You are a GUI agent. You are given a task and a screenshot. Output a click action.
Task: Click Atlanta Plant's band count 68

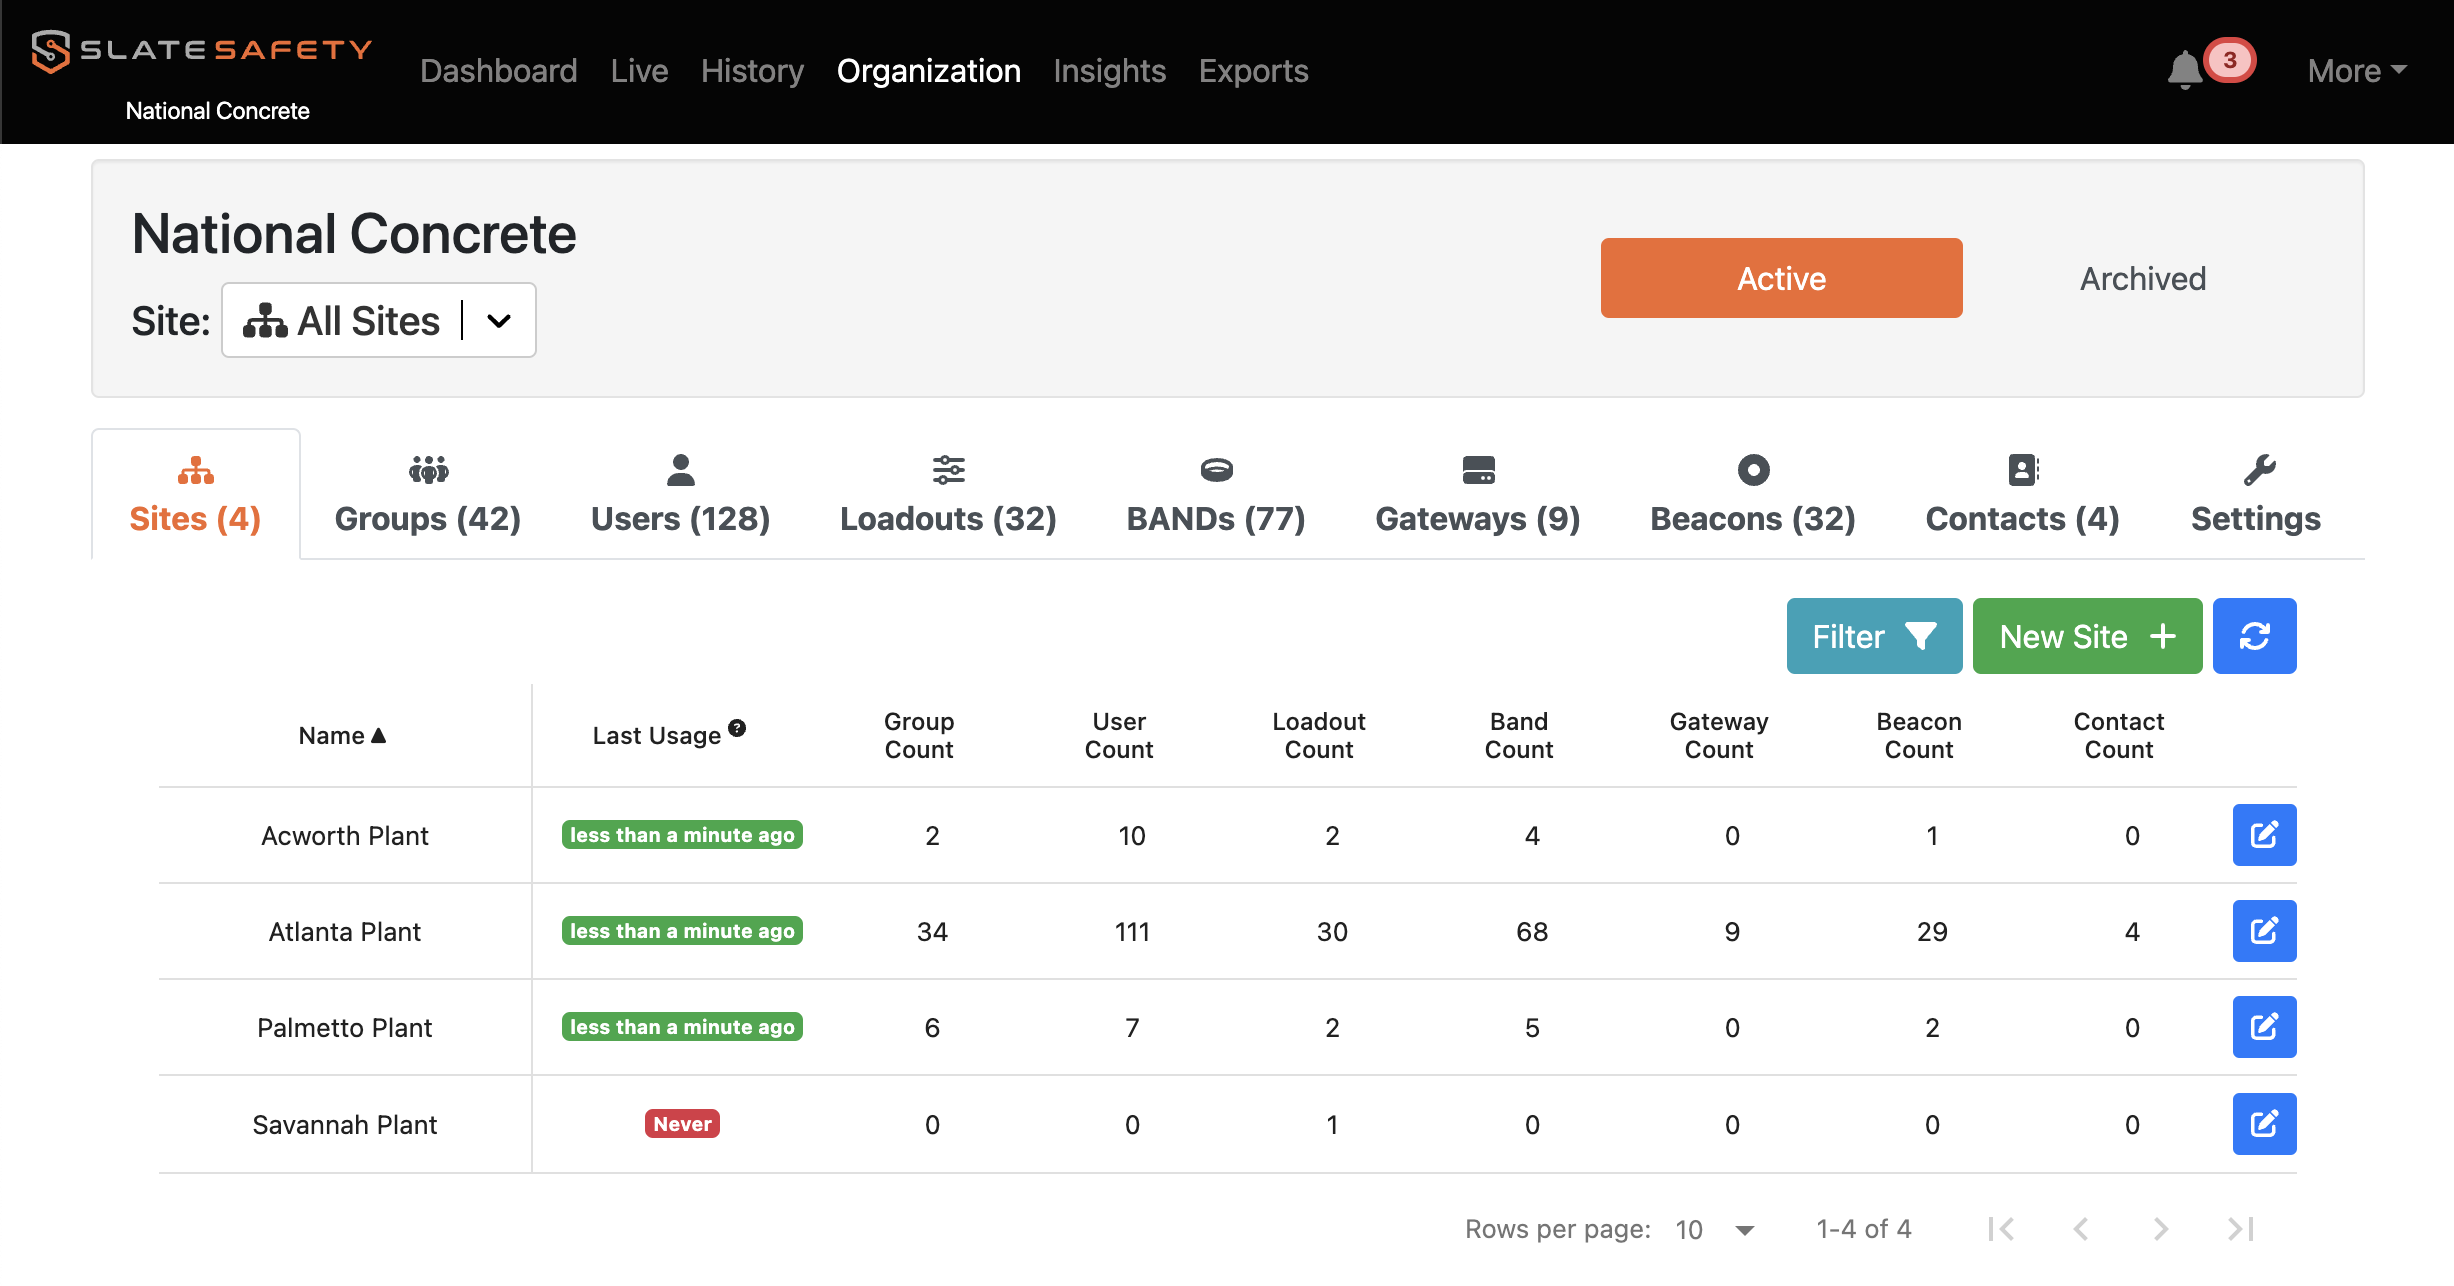tap(1532, 931)
